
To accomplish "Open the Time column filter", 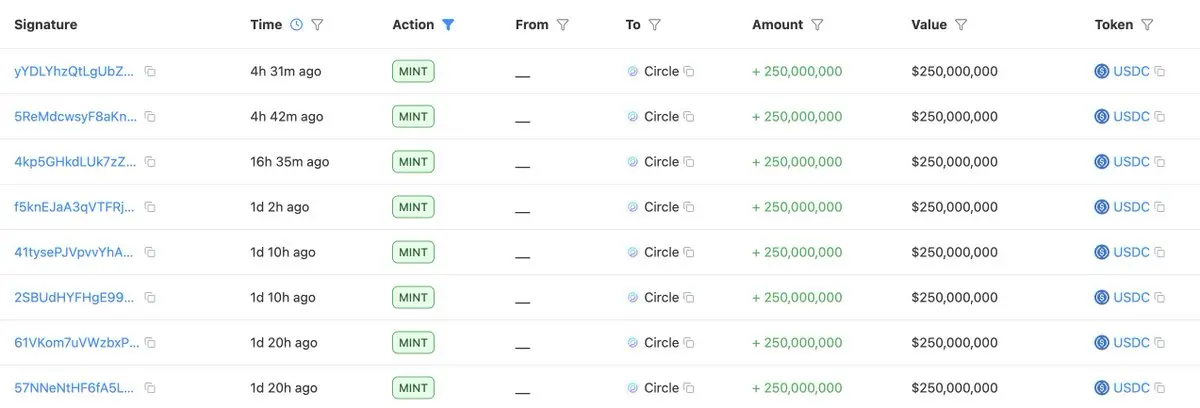I will [317, 25].
